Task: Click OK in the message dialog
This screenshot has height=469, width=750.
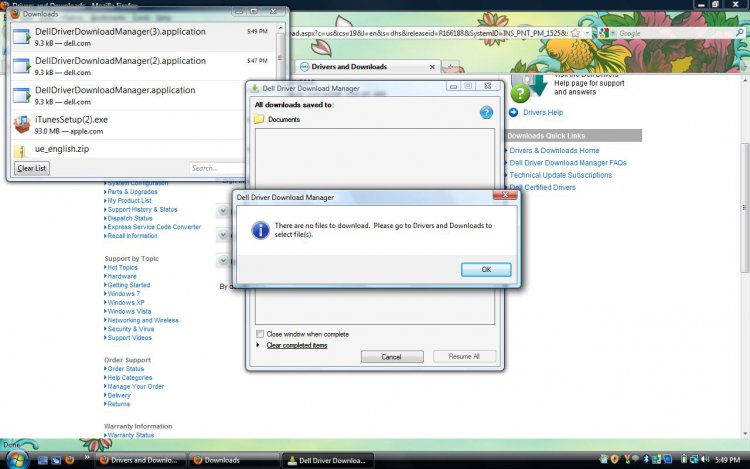Action: tap(486, 269)
